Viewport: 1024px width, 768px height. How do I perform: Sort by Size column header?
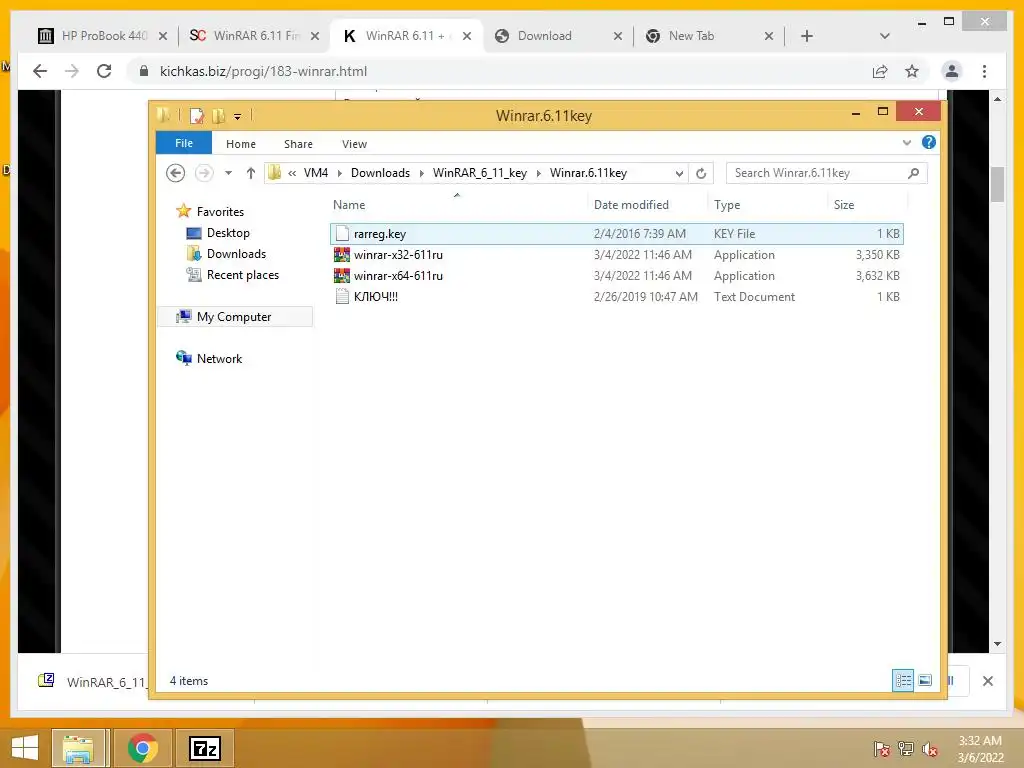(x=844, y=205)
